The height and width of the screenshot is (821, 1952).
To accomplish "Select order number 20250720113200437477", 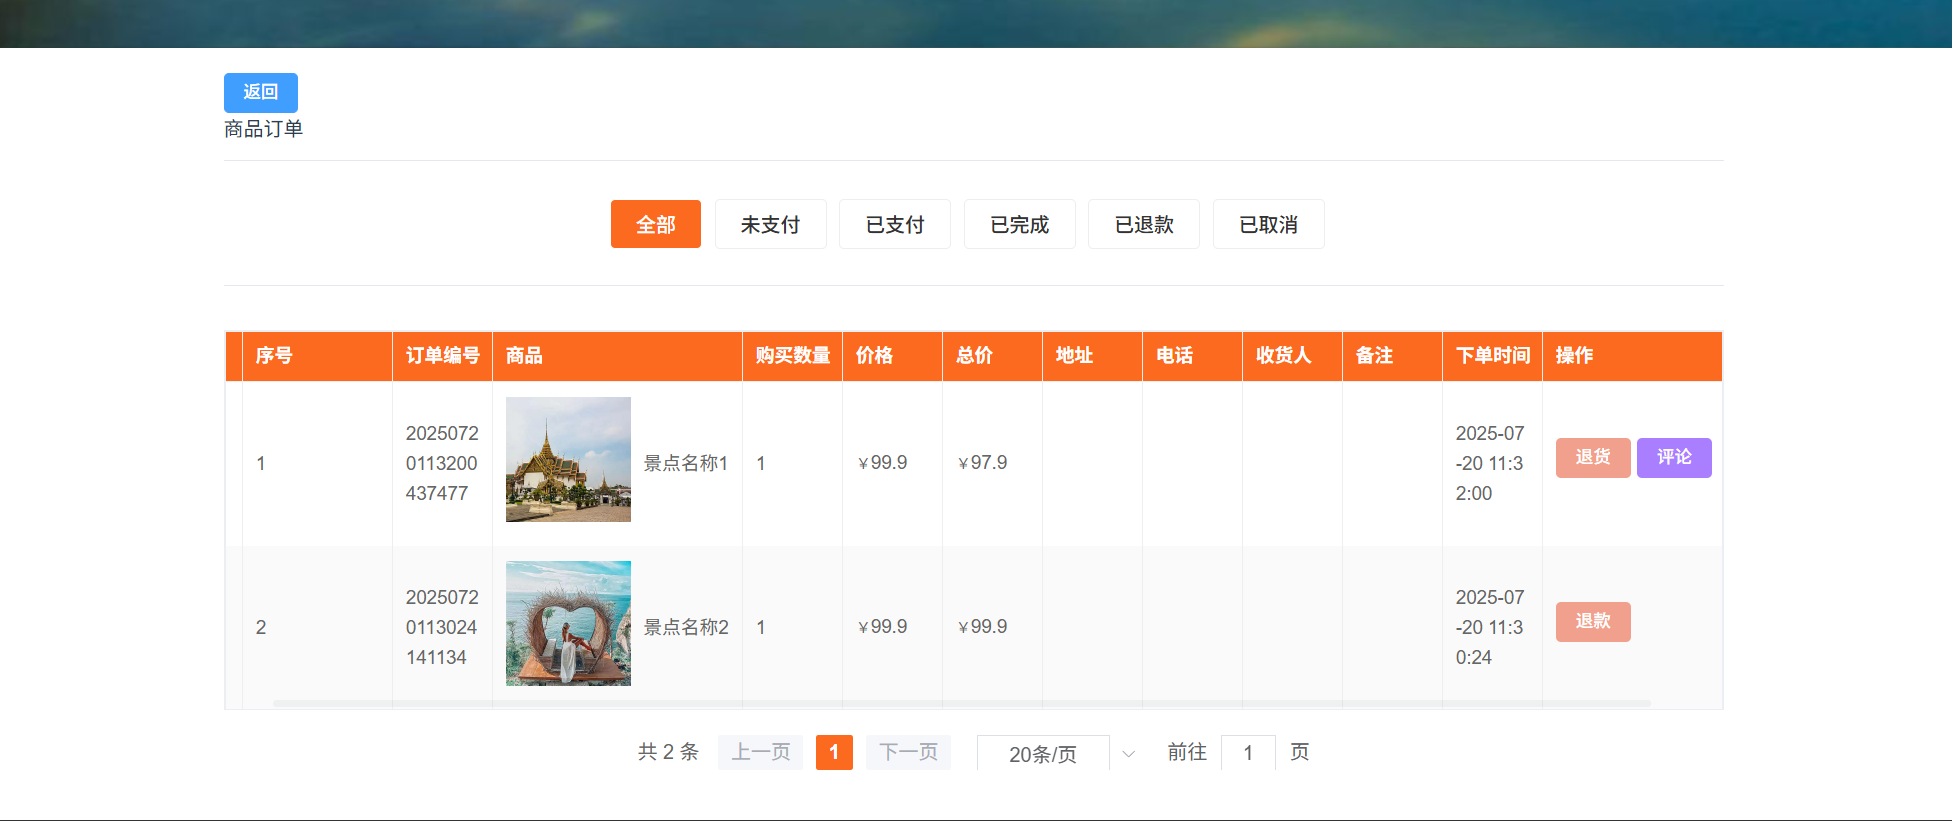I will [x=442, y=463].
